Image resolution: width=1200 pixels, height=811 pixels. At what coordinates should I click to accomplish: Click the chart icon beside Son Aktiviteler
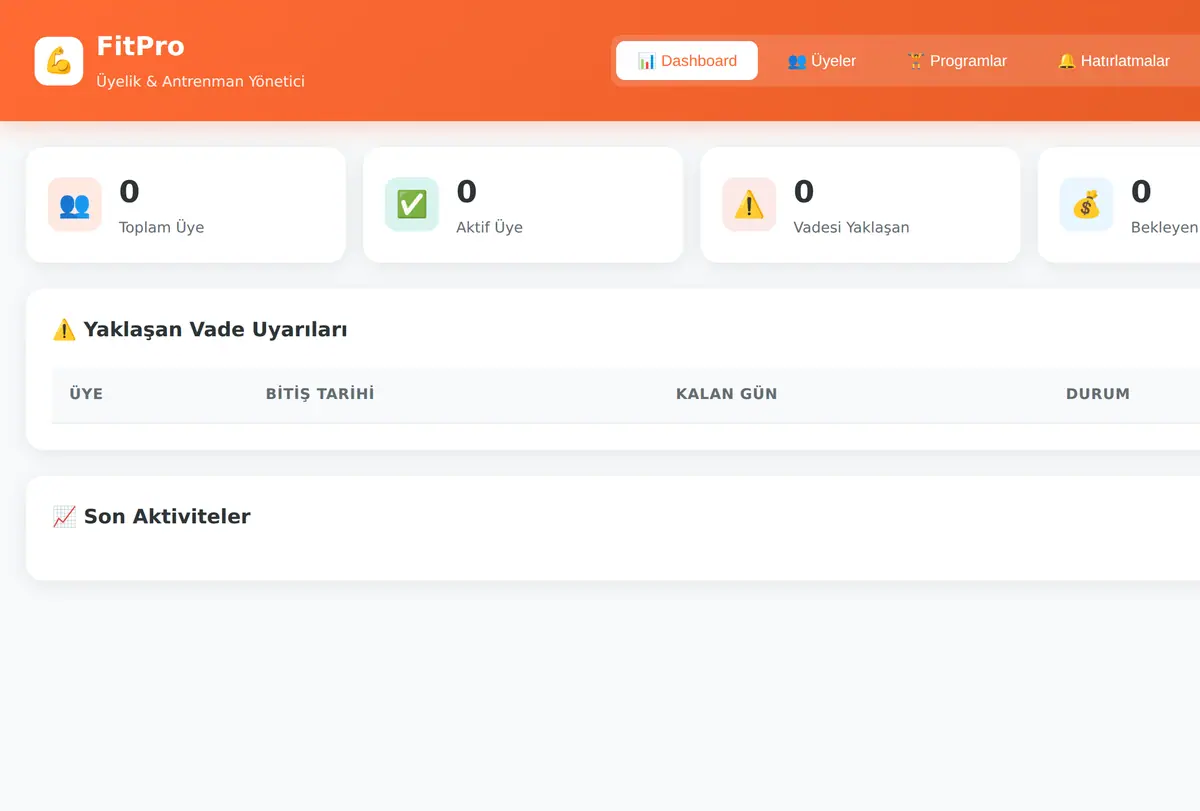click(x=64, y=517)
